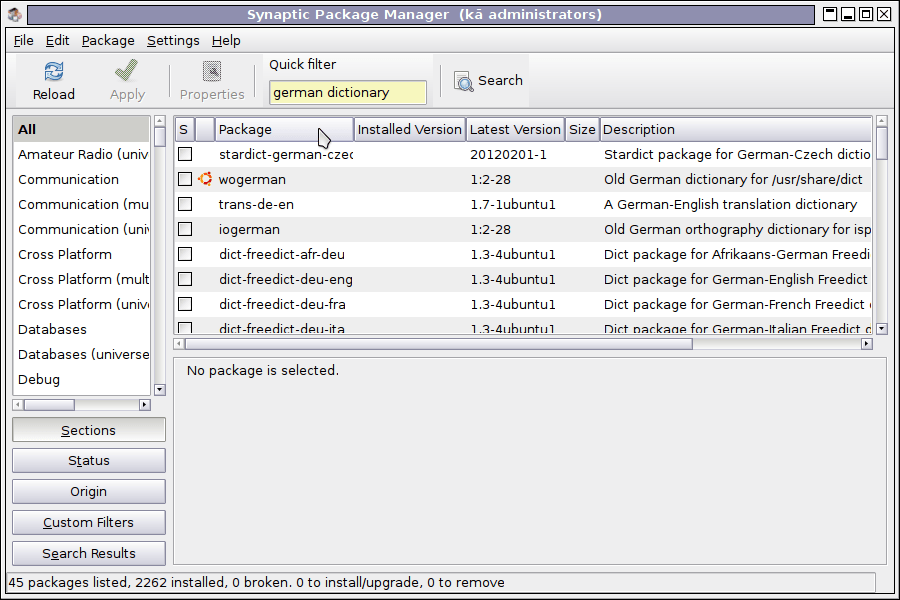Select the dict-freedict-deu-eng package name
The width and height of the screenshot is (900, 600).
tap(286, 279)
